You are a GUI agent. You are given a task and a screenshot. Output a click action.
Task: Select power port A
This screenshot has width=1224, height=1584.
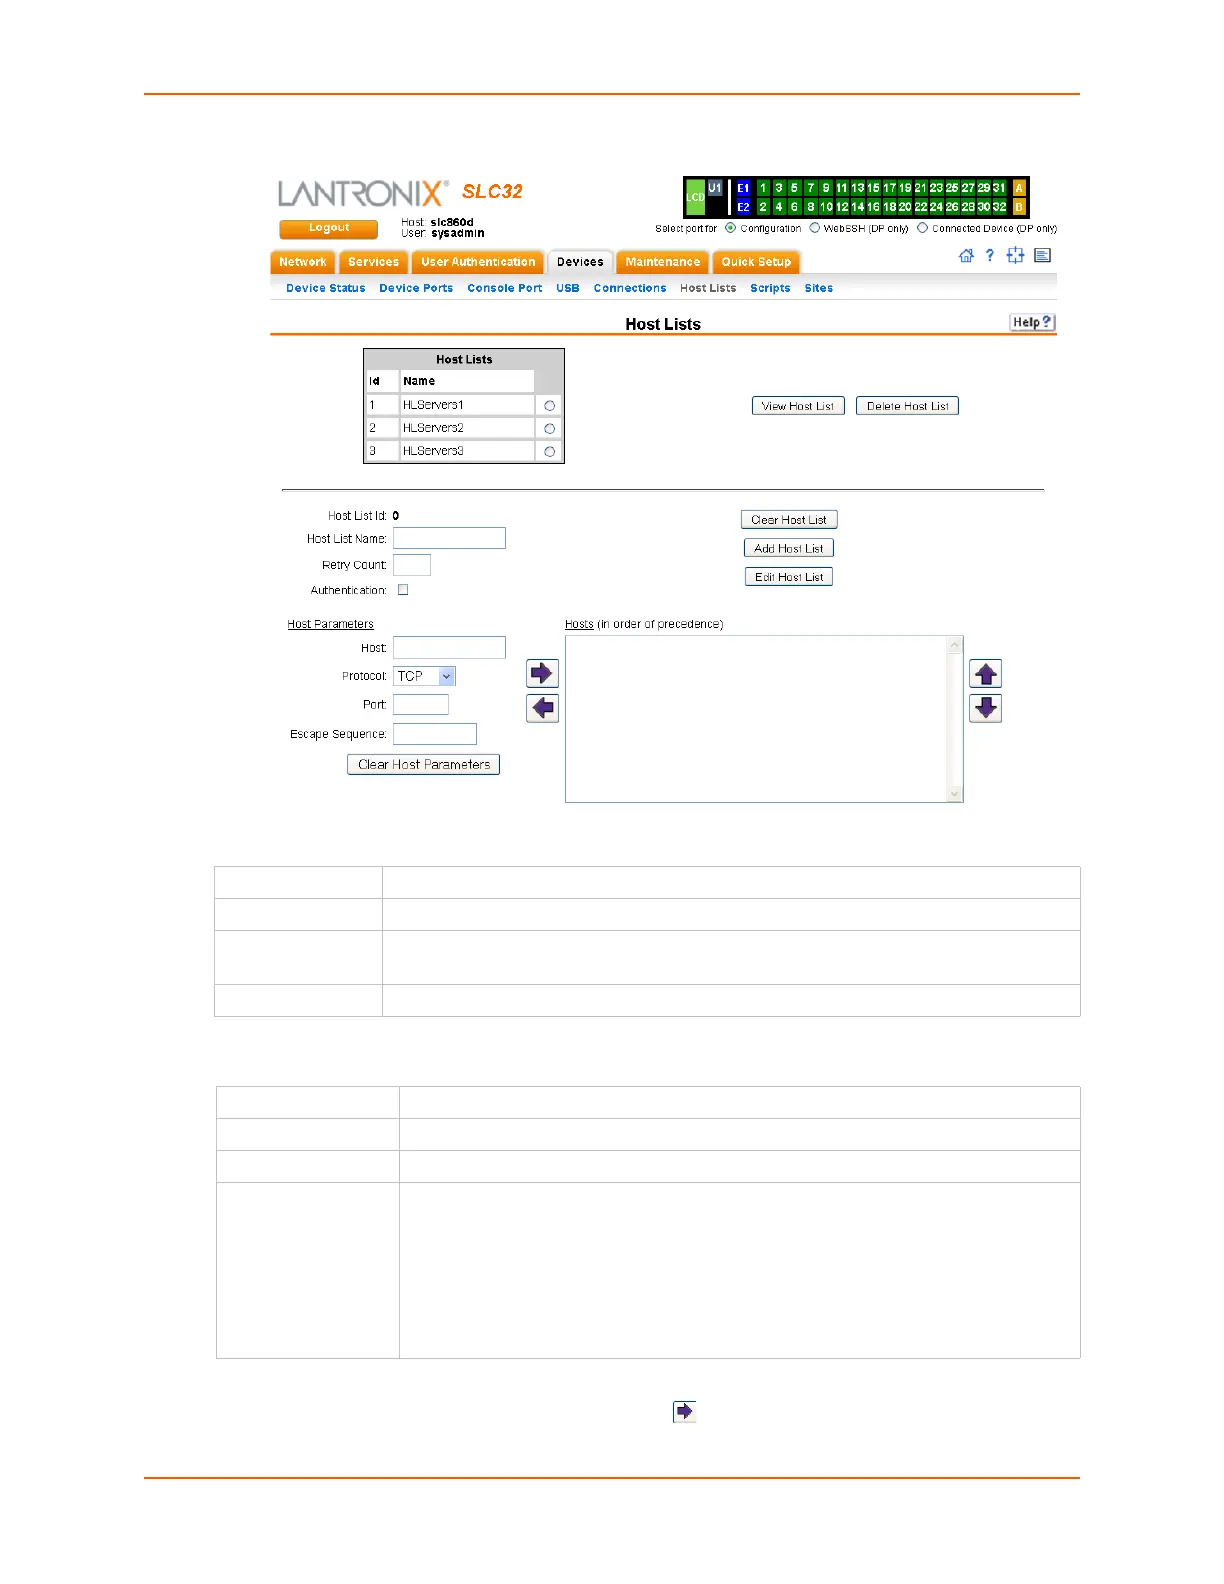(x=1019, y=188)
